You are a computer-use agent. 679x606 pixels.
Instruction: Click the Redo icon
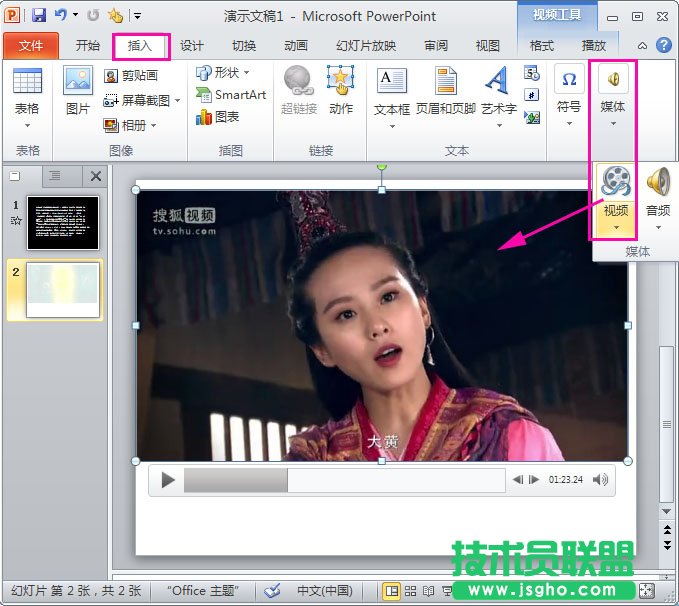tap(93, 16)
